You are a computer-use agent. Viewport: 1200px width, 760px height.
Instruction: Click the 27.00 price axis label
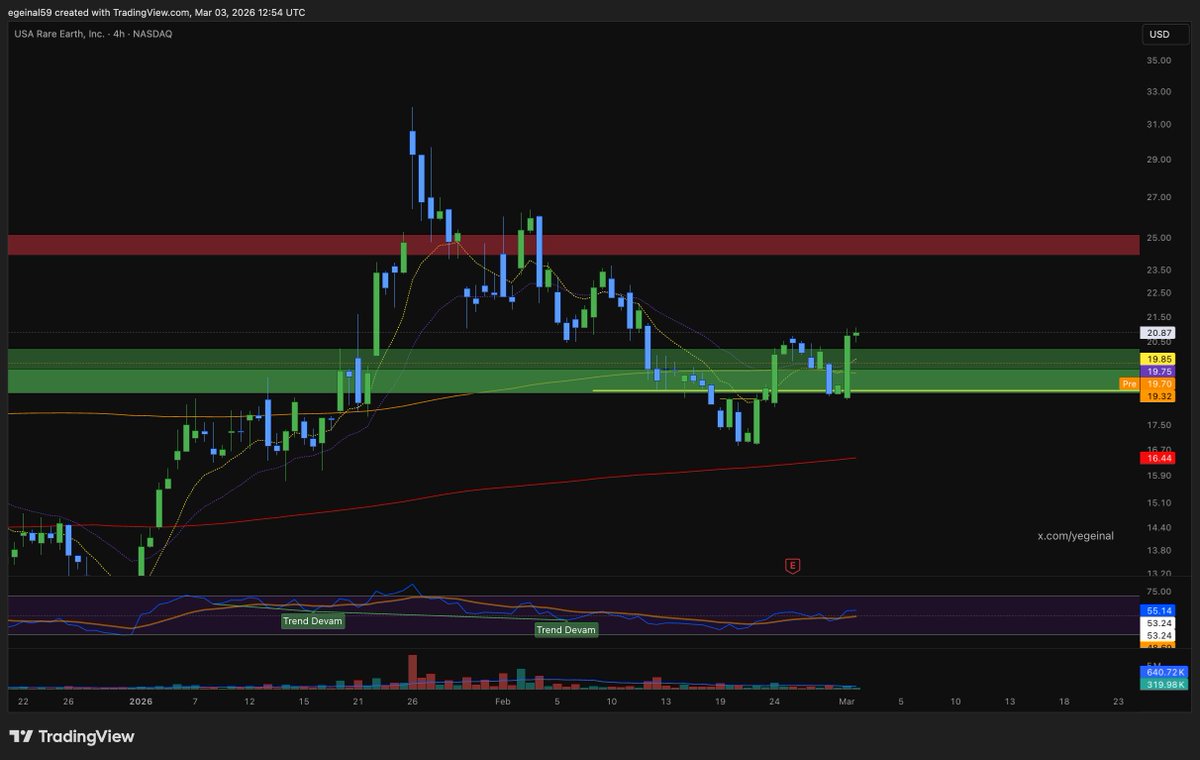[x=1160, y=197]
